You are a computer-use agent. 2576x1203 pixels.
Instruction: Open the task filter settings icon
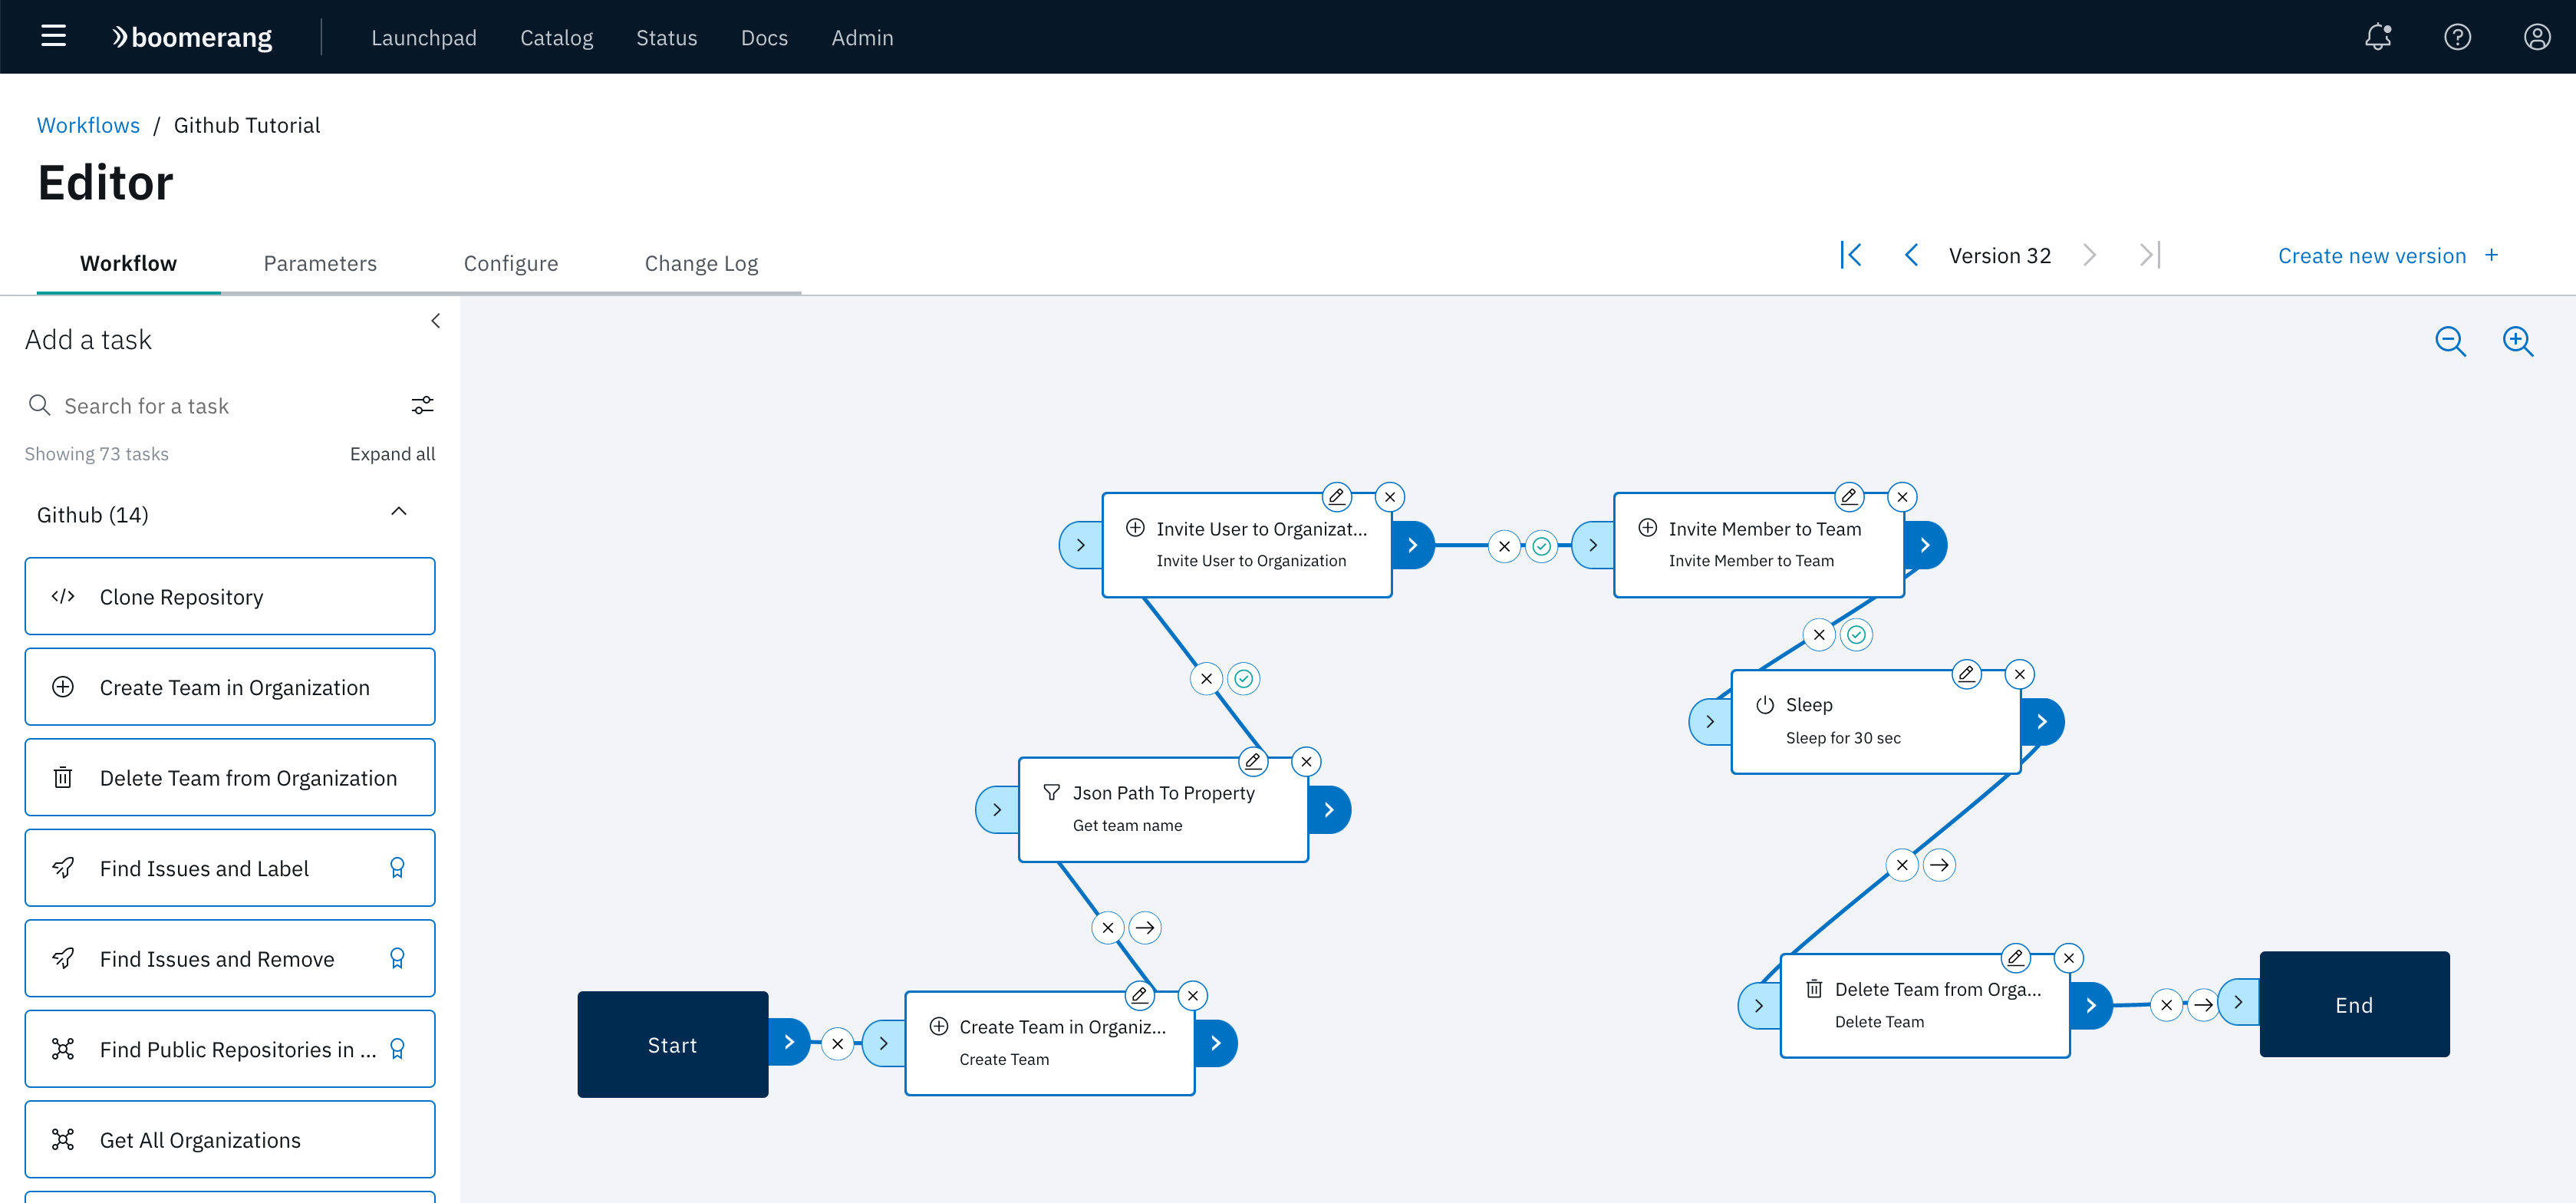point(422,405)
